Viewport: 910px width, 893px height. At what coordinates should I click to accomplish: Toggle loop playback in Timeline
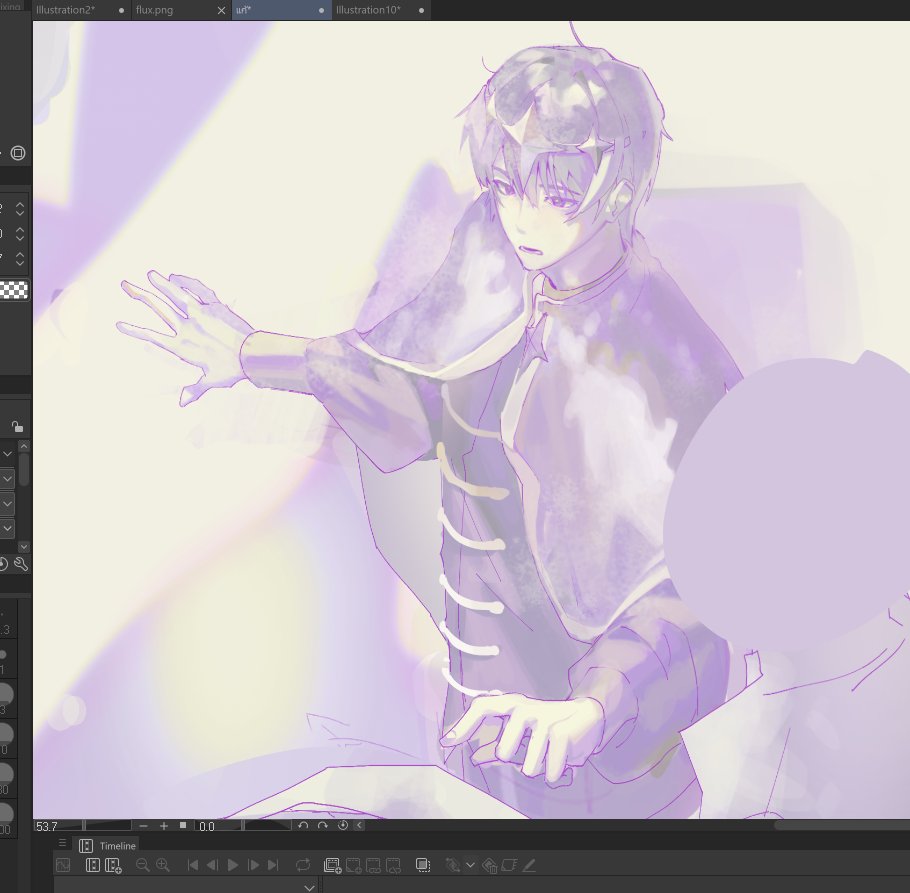point(303,865)
